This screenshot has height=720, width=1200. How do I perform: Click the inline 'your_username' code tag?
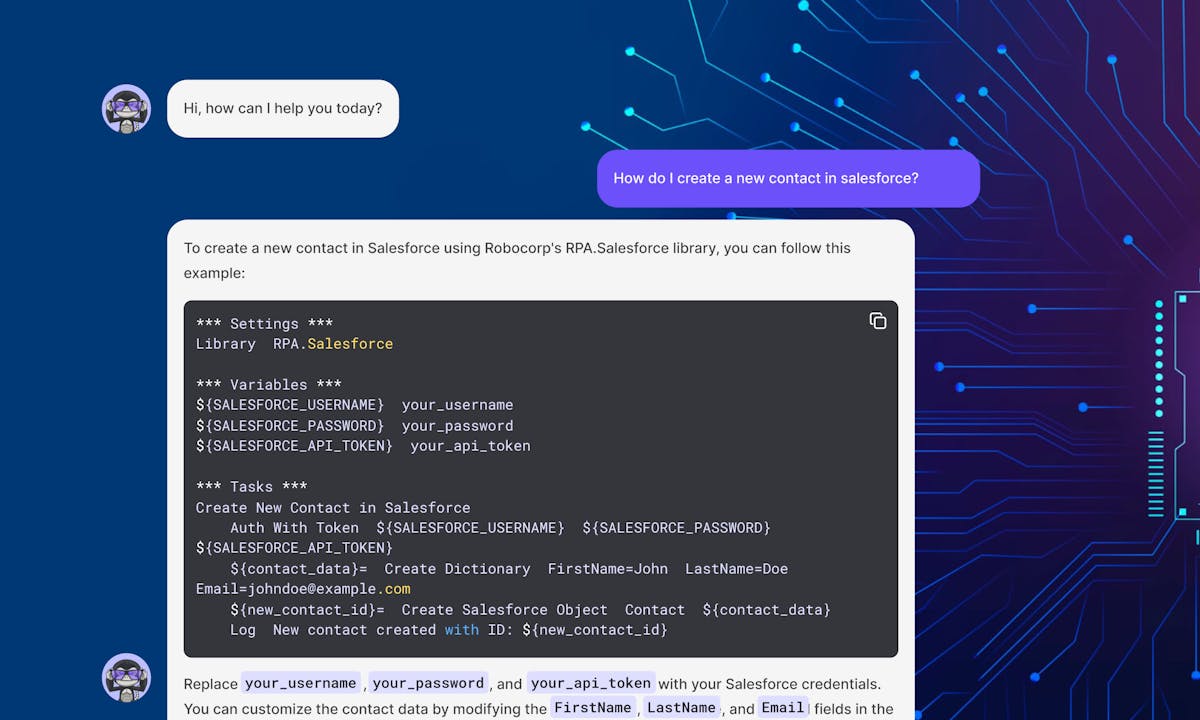tap(301, 683)
